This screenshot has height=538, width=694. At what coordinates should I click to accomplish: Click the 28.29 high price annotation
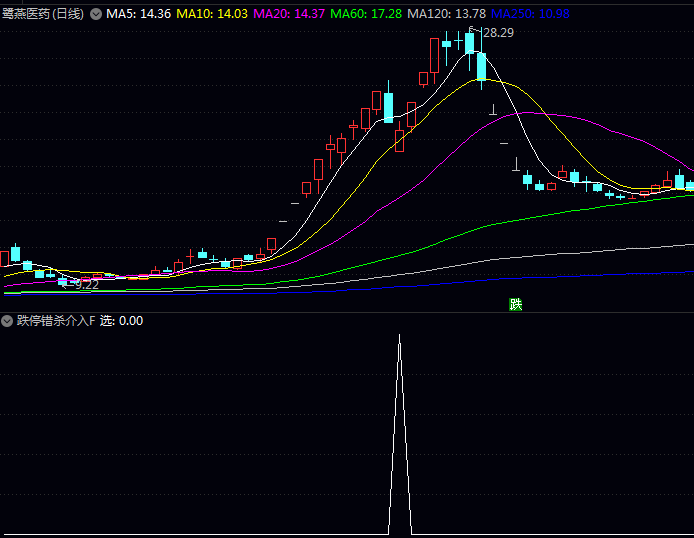tap(498, 33)
